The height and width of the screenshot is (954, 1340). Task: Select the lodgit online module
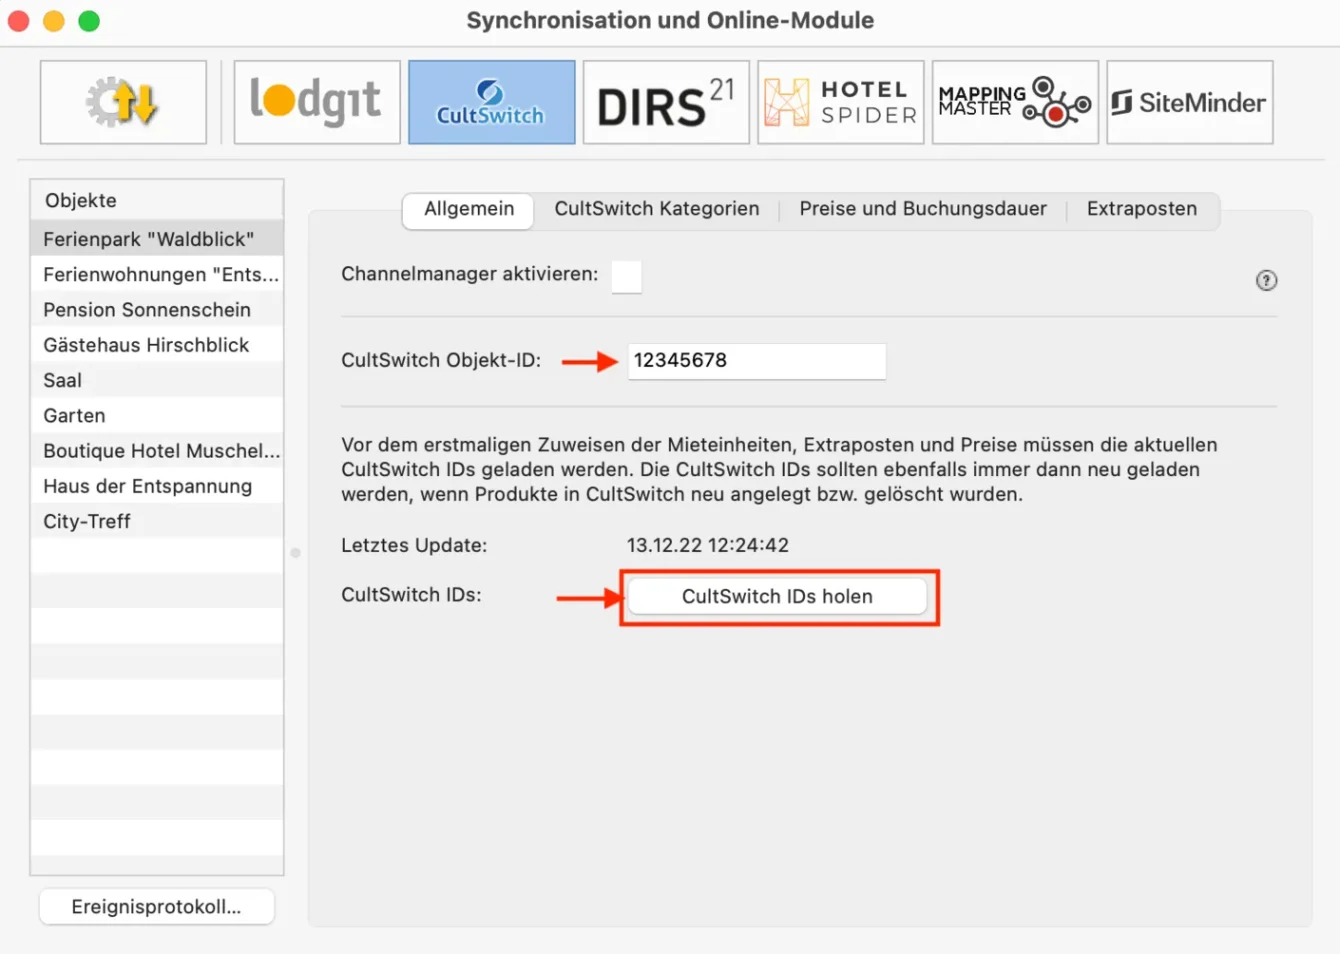click(x=317, y=102)
